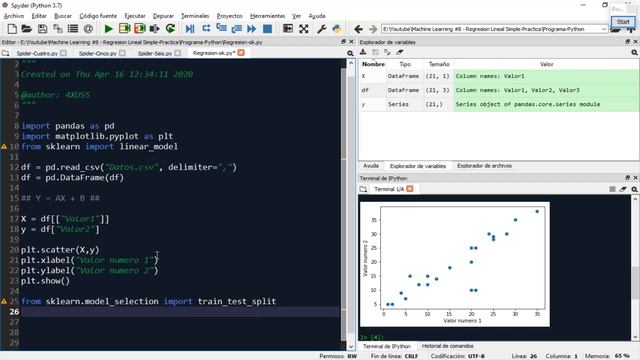Screen dimensions: 640x360
Task: Go back with left arrow icon
Action: pos(358,29)
